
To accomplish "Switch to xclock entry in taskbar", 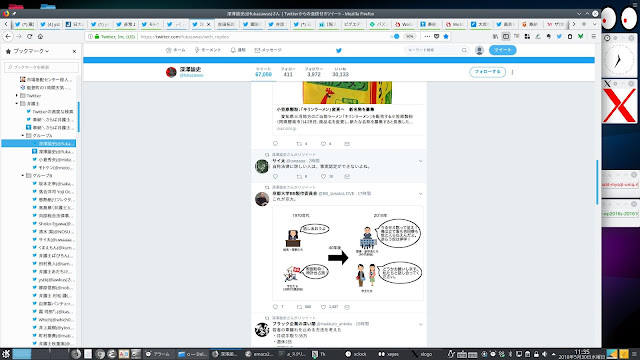I will (x=356, y=354).
